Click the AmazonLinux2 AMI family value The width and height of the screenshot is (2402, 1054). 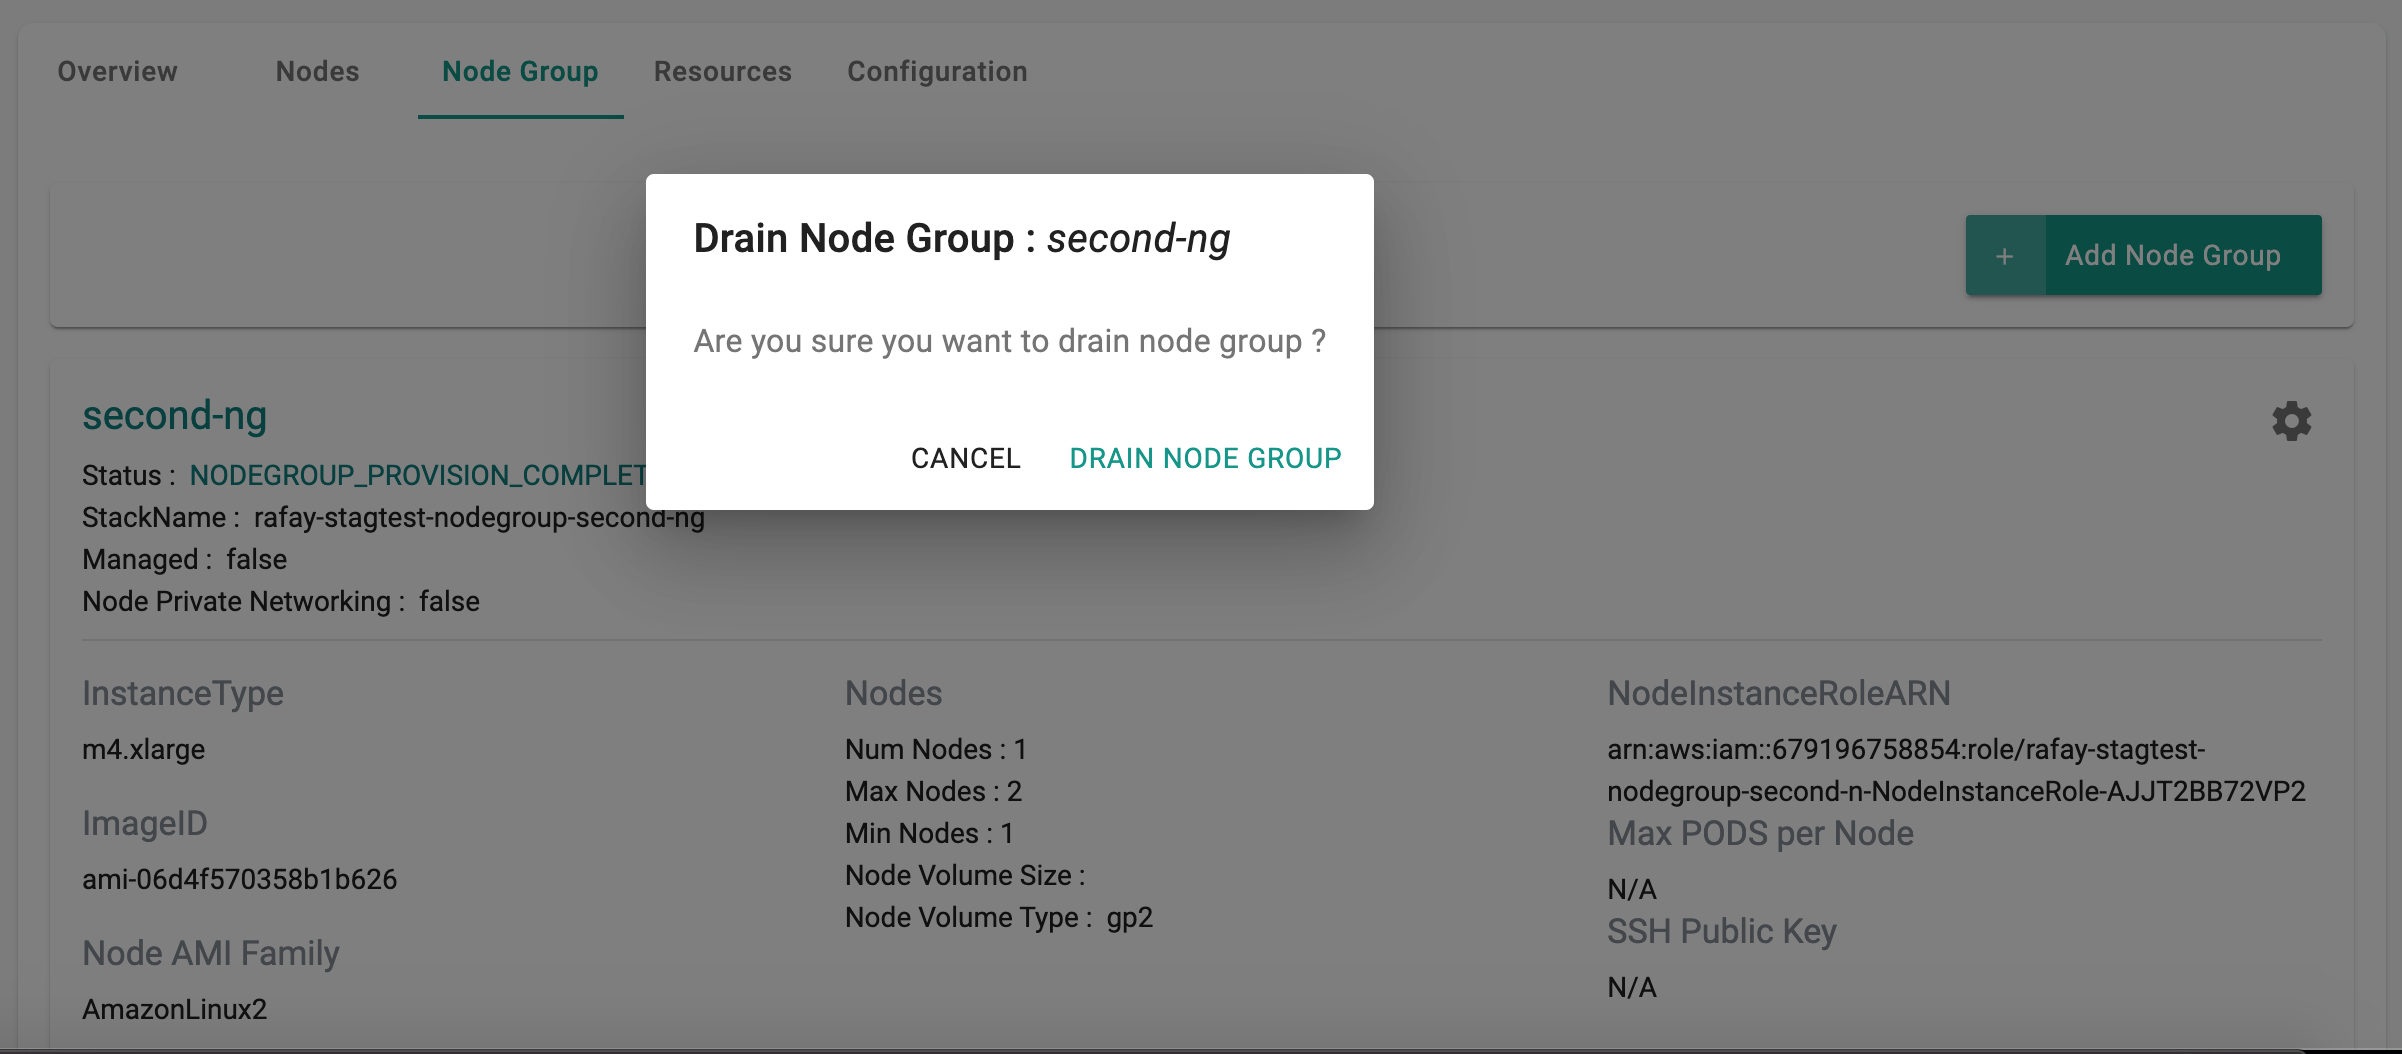(174, 1009)
